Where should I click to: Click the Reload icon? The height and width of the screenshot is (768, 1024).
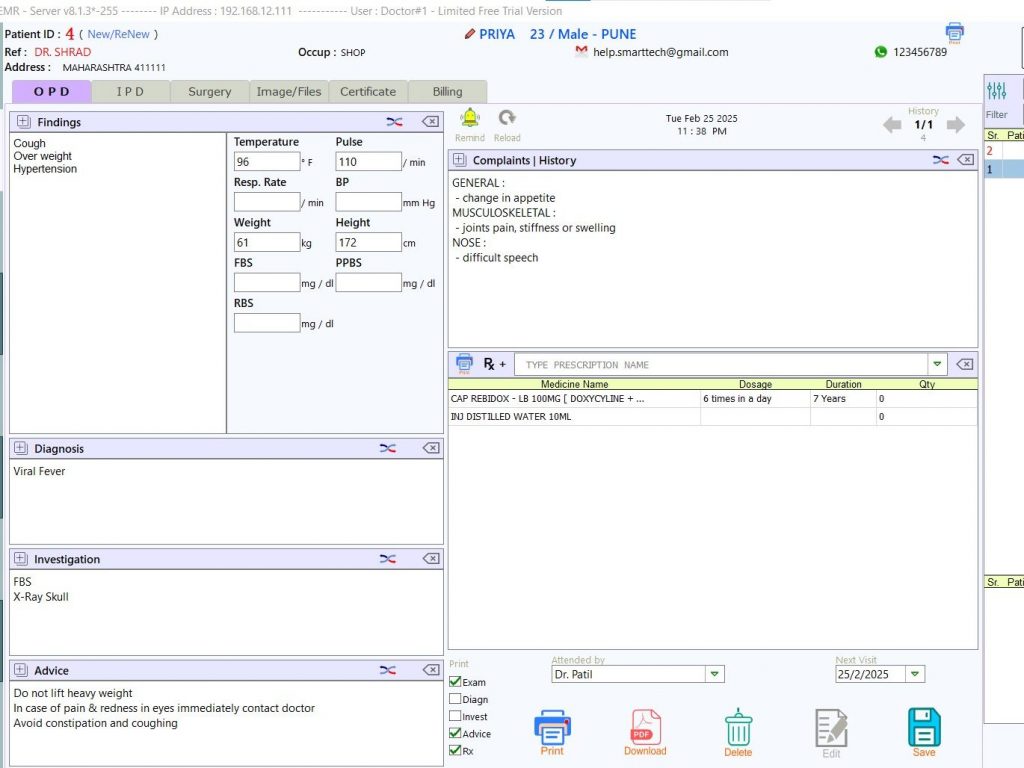point(507,119)
